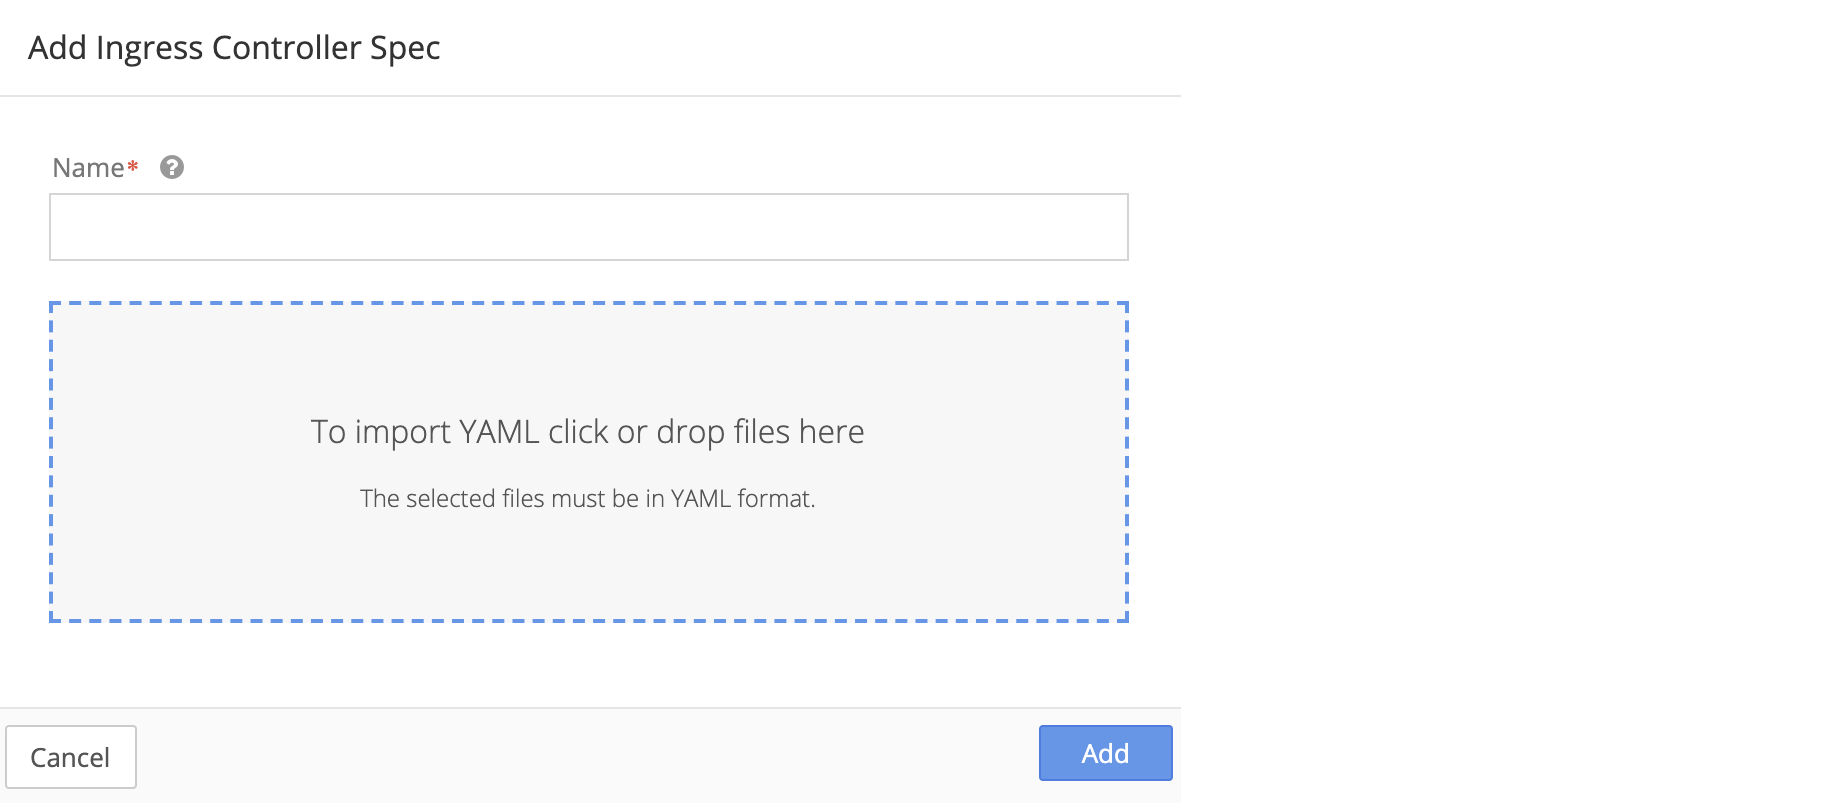Click the blue Add button
Screen dimensions: 1828x803
click(x=1105, y=753)
